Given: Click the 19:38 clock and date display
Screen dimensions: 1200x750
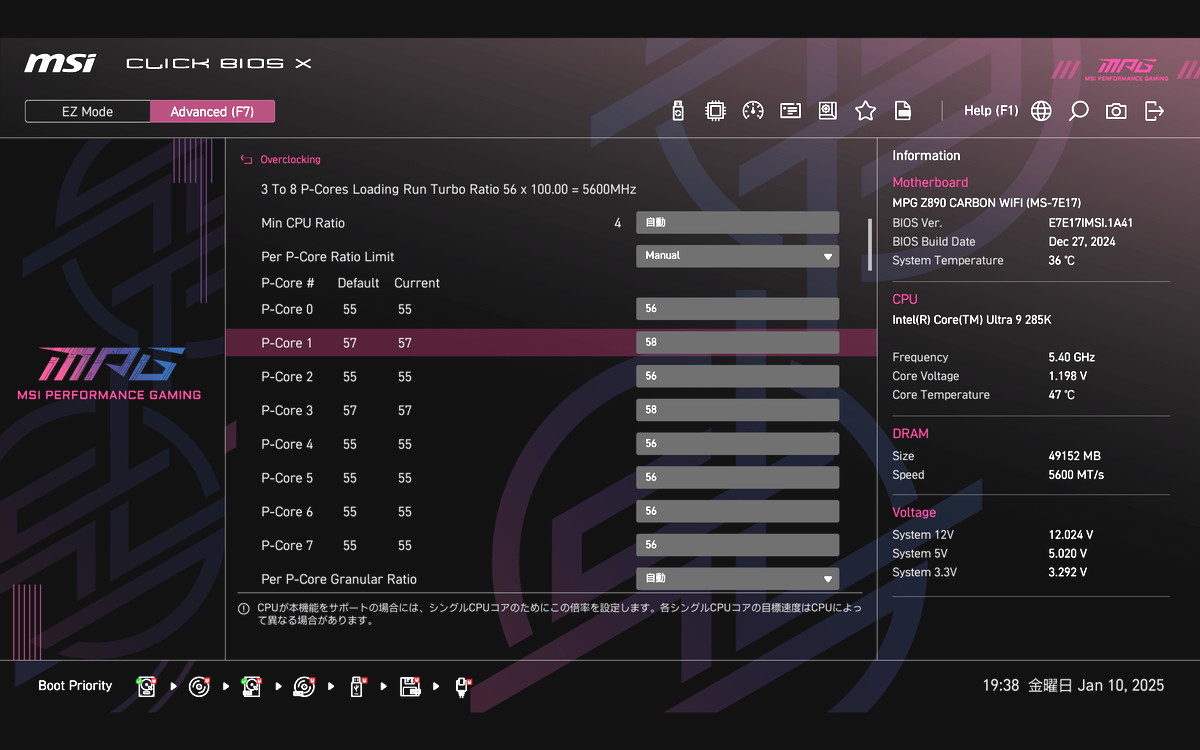Looking at the screenshot, I should 1073,686.
